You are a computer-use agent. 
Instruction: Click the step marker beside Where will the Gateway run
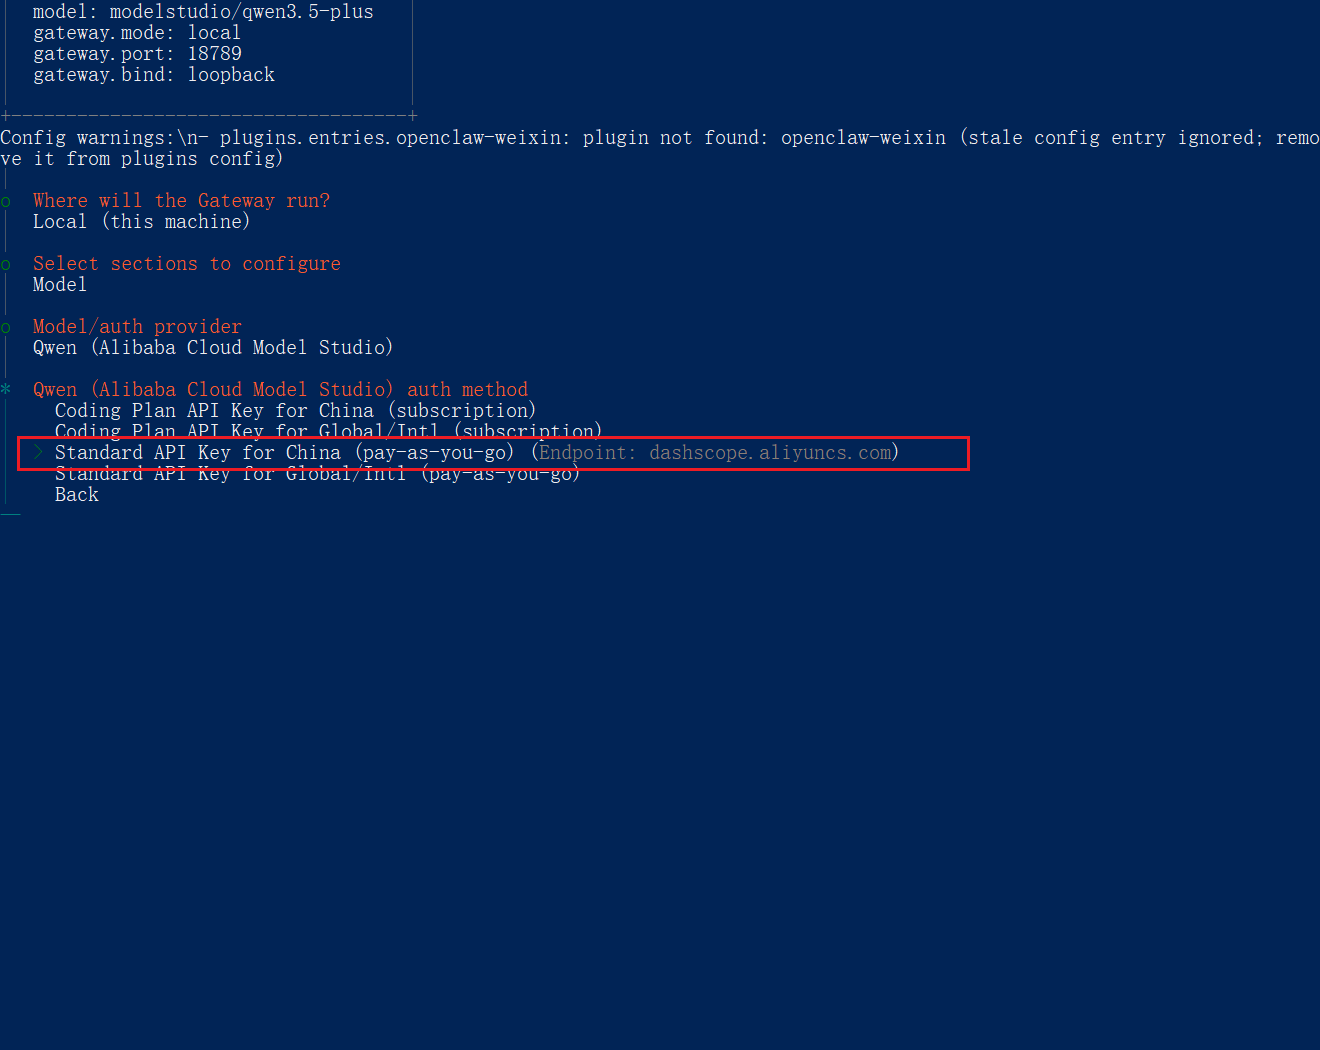coord(6,201)
